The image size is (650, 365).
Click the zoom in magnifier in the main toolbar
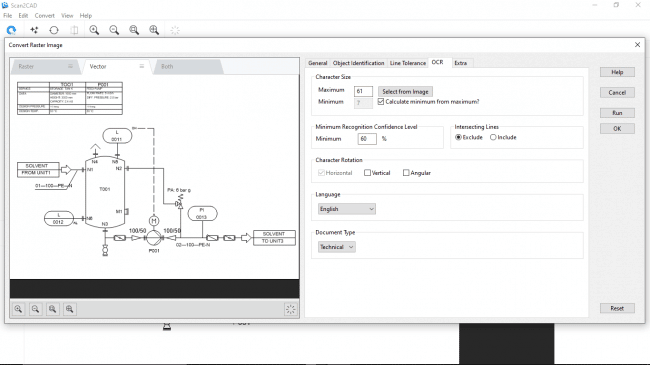(94, 30)
